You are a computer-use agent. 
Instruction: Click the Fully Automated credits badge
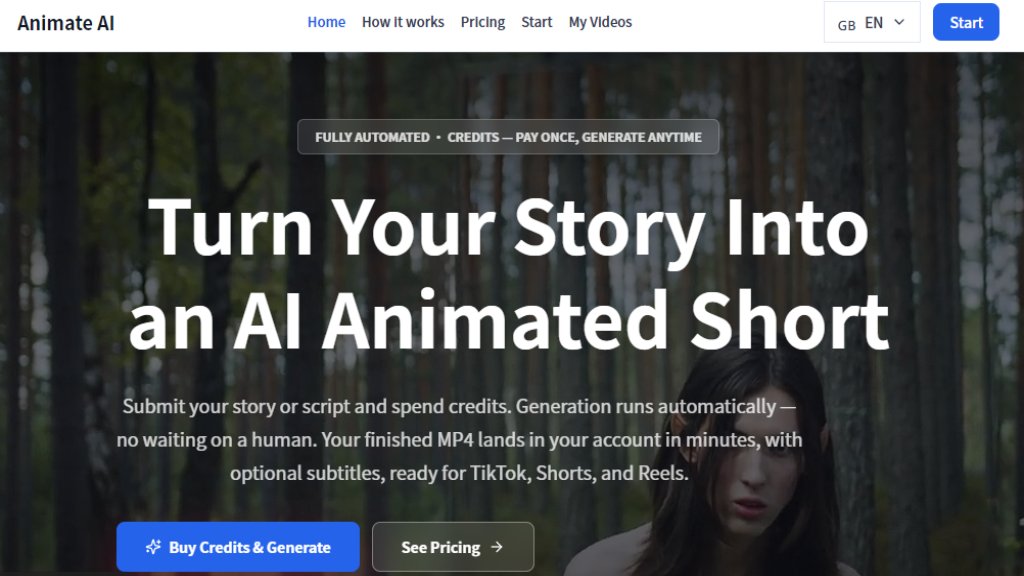[508, 137]
